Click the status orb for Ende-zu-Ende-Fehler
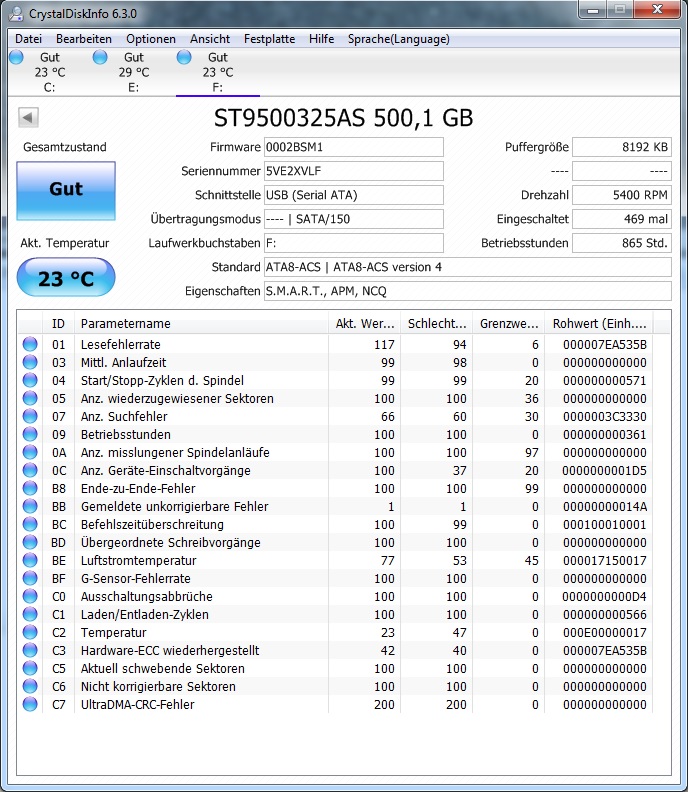The height and width of the screenshot is (792, 688). point(30,488)
